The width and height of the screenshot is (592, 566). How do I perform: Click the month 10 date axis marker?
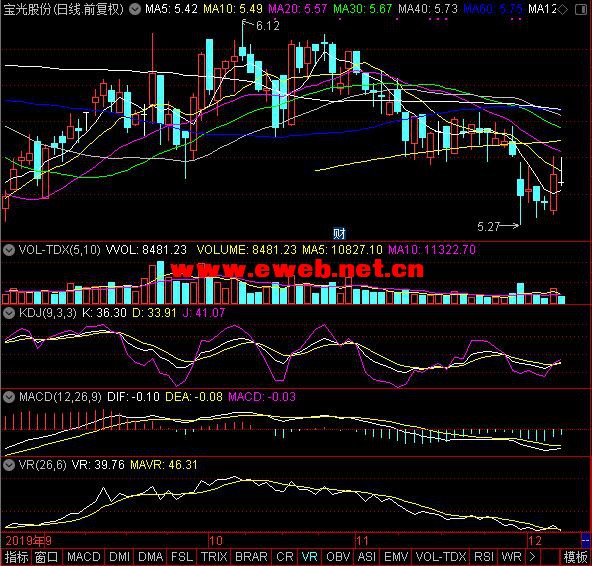[x=216, y=541]
